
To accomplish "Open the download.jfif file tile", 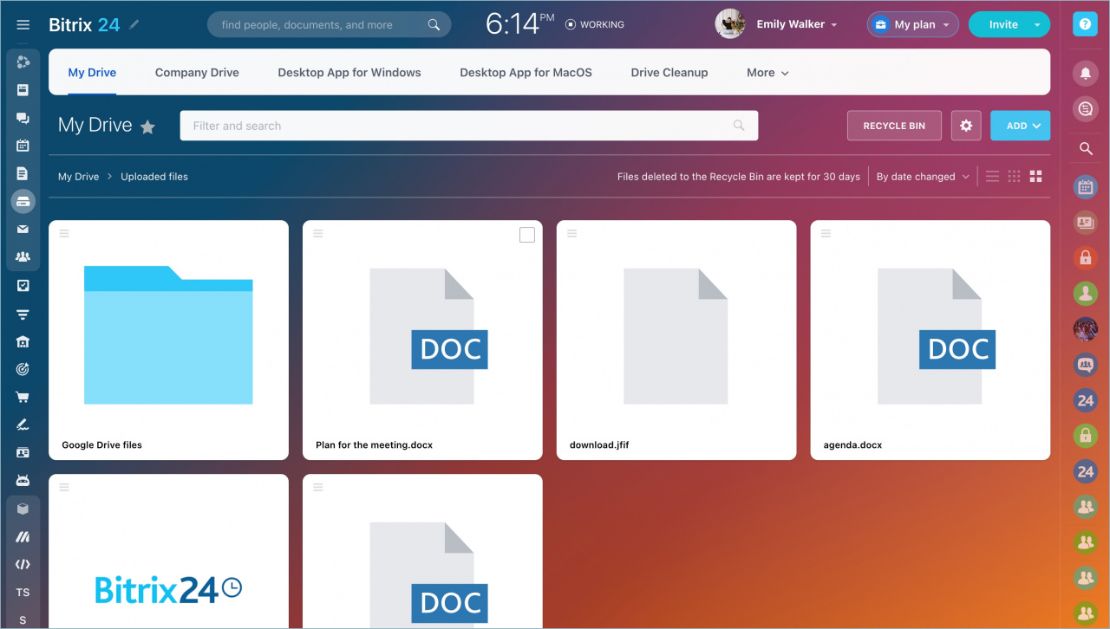I will coord(676,340).
